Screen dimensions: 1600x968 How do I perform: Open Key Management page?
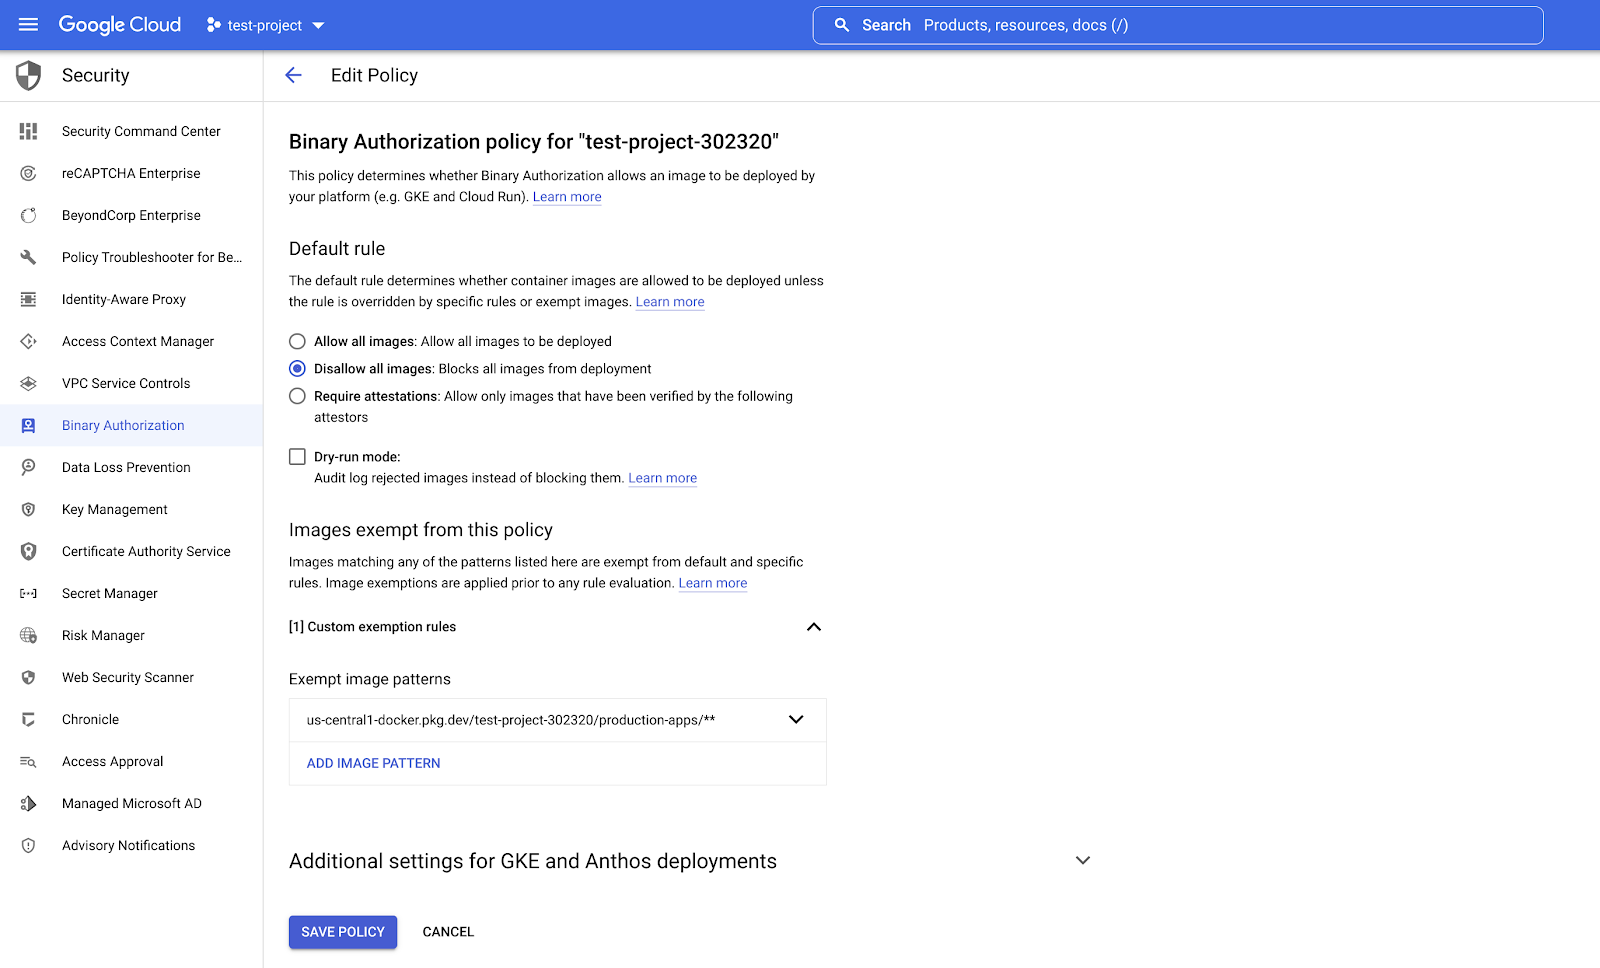coord(115,509)
